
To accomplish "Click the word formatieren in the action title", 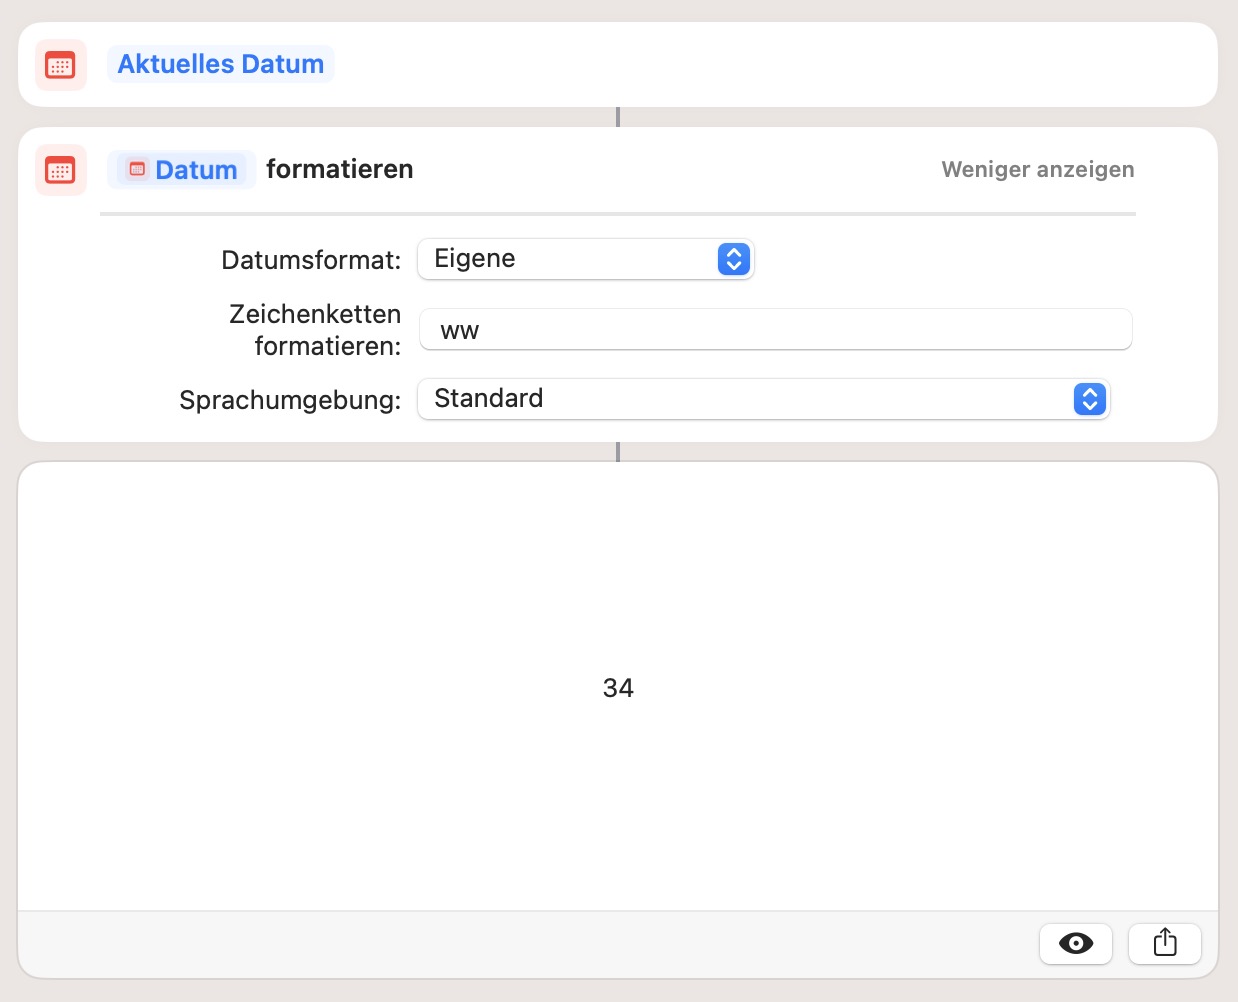I will [339, 169].
